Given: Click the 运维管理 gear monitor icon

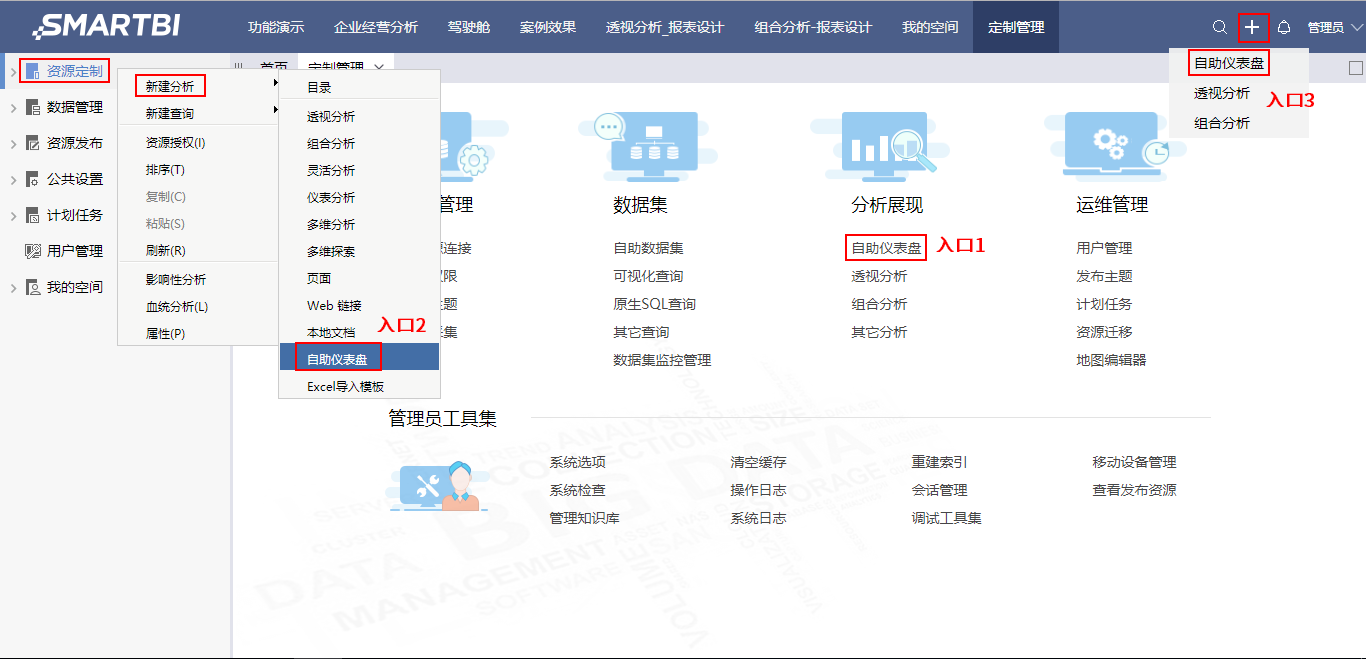Looking at the screenshot, I should (x=1117, y=145).
